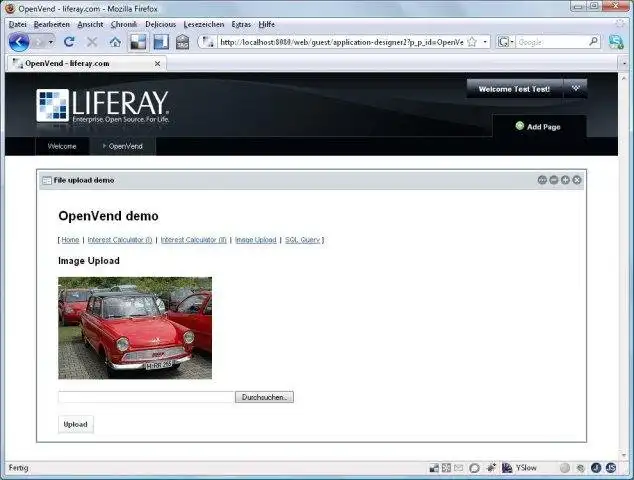Click the Durchsuchen... browse button

[264, 397]
